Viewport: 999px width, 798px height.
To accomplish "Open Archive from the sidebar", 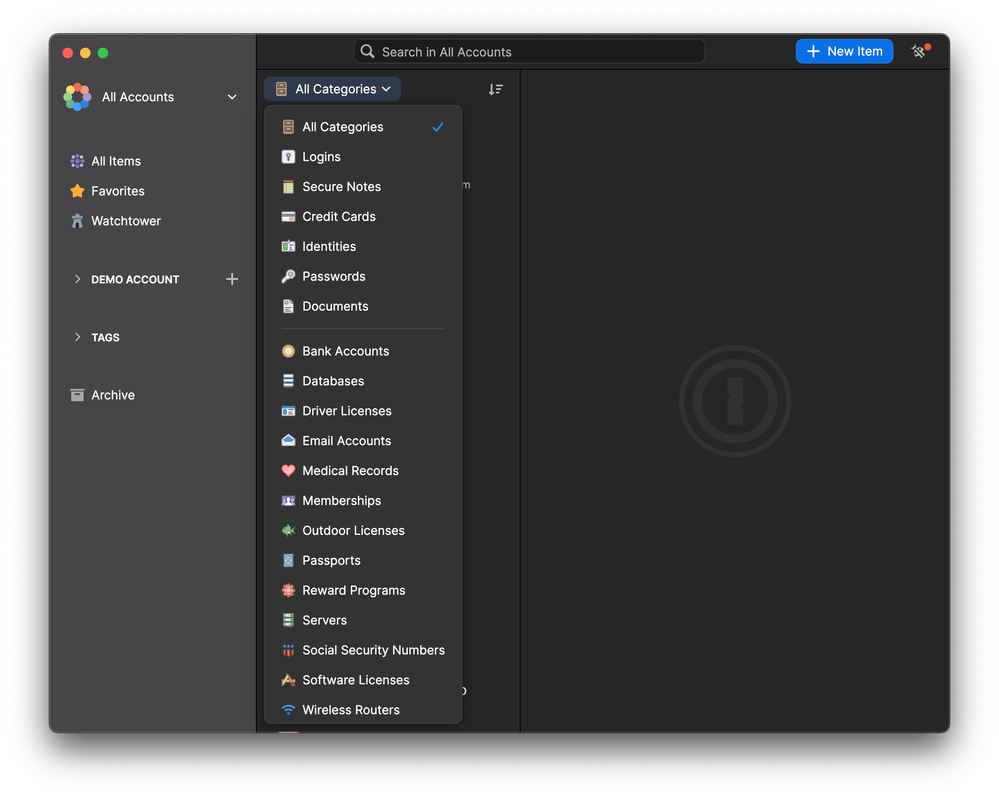I will pyautogui.click(x=112, y=395).
